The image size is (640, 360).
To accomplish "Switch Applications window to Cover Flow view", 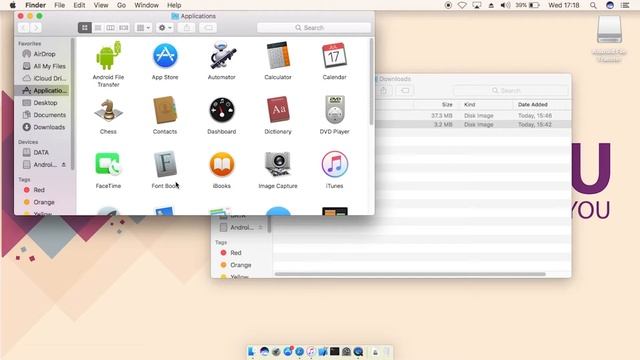I will coord(123,28).
